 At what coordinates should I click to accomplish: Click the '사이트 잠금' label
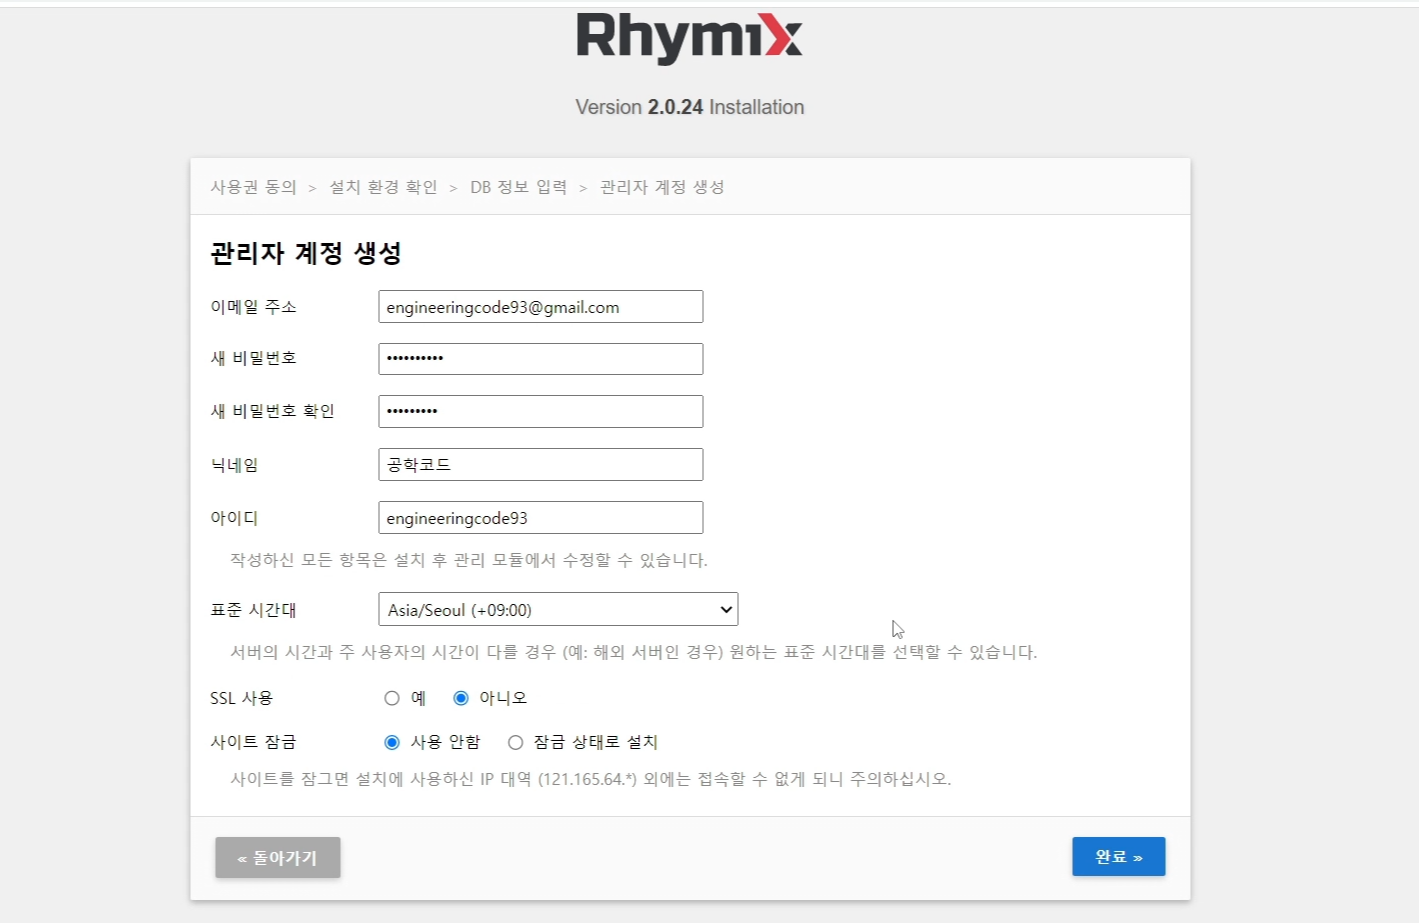253,742
